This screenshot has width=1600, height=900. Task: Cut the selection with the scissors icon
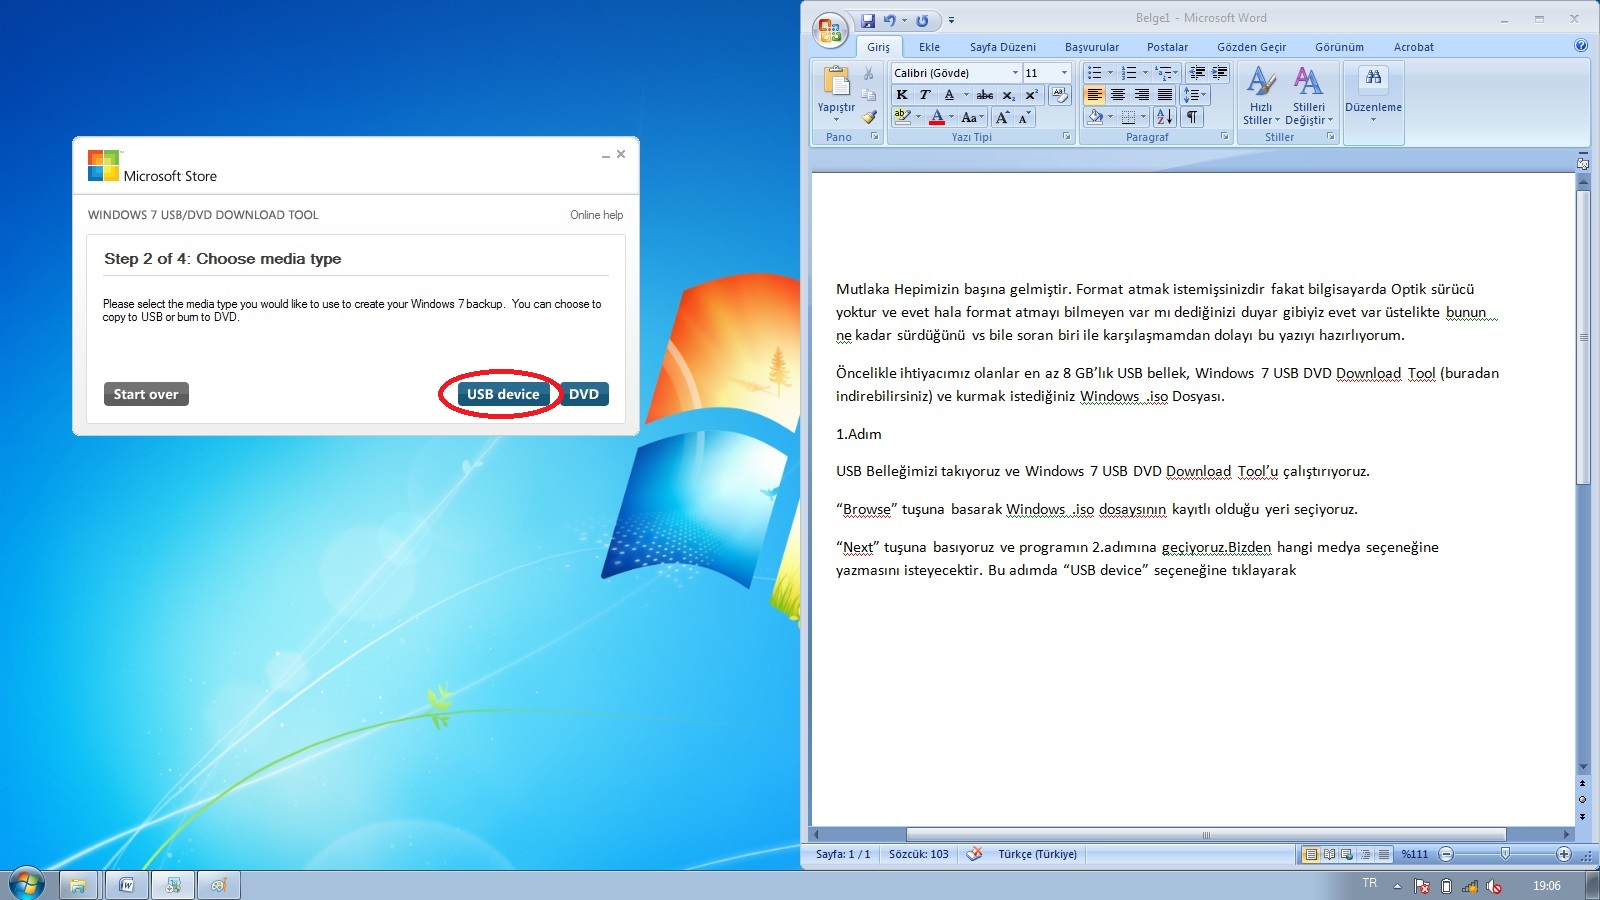pos(868,73)
